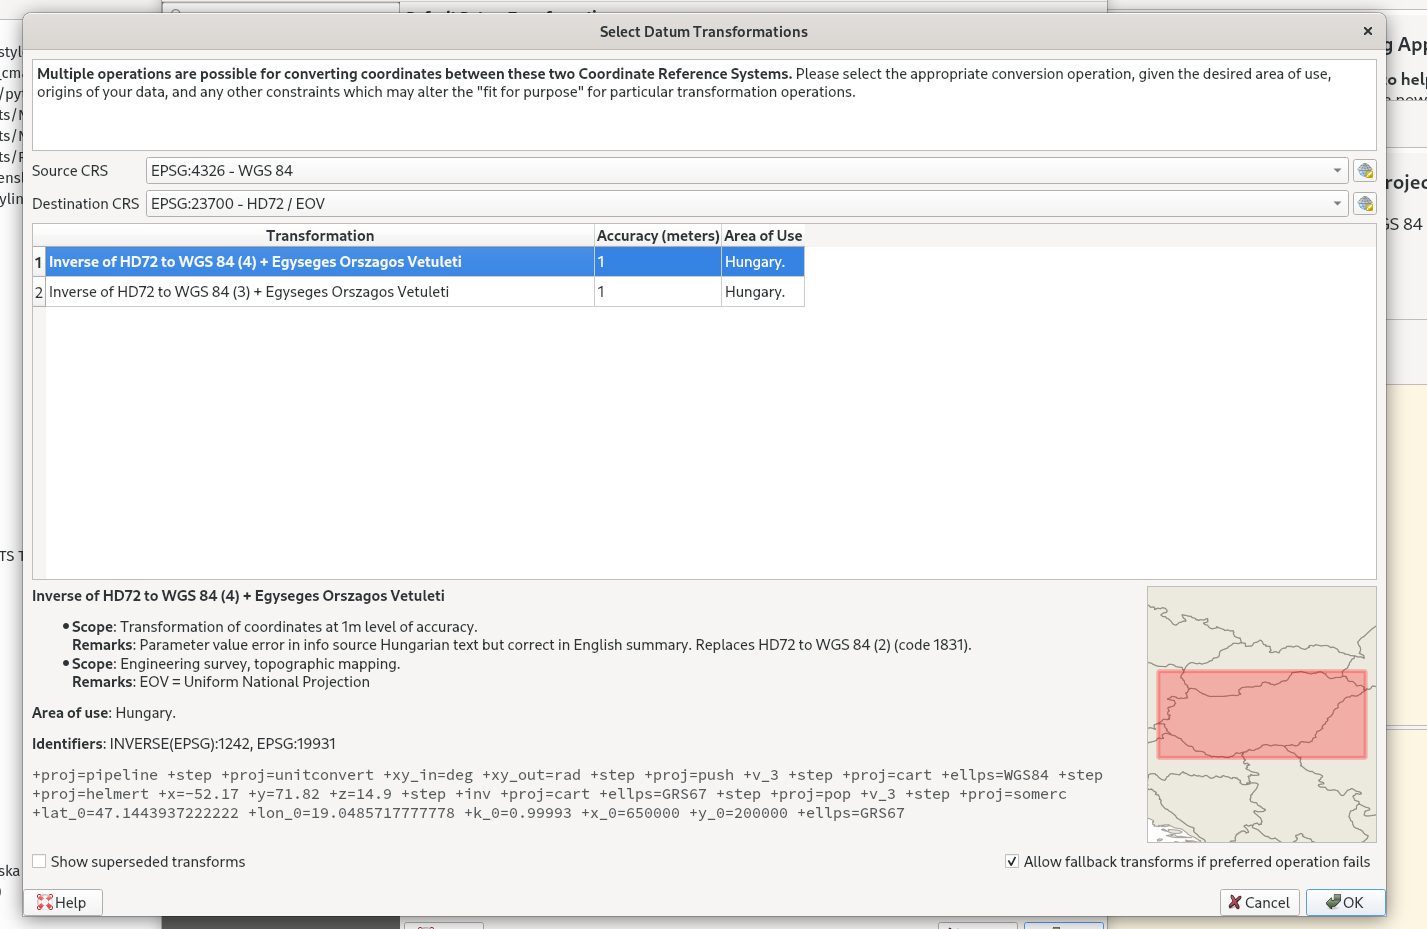The width and height of the screenshot is (1427, 929).
Task: Select the proj pipeline definition text
Action: point(567,793)
